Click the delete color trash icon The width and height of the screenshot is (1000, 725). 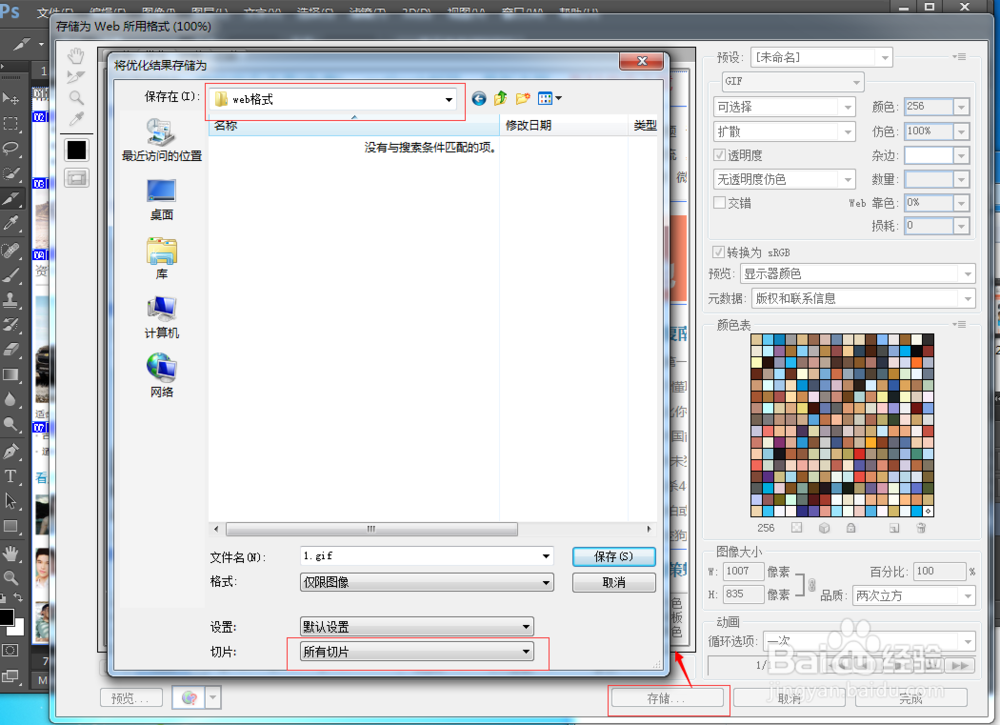point(921,527)
